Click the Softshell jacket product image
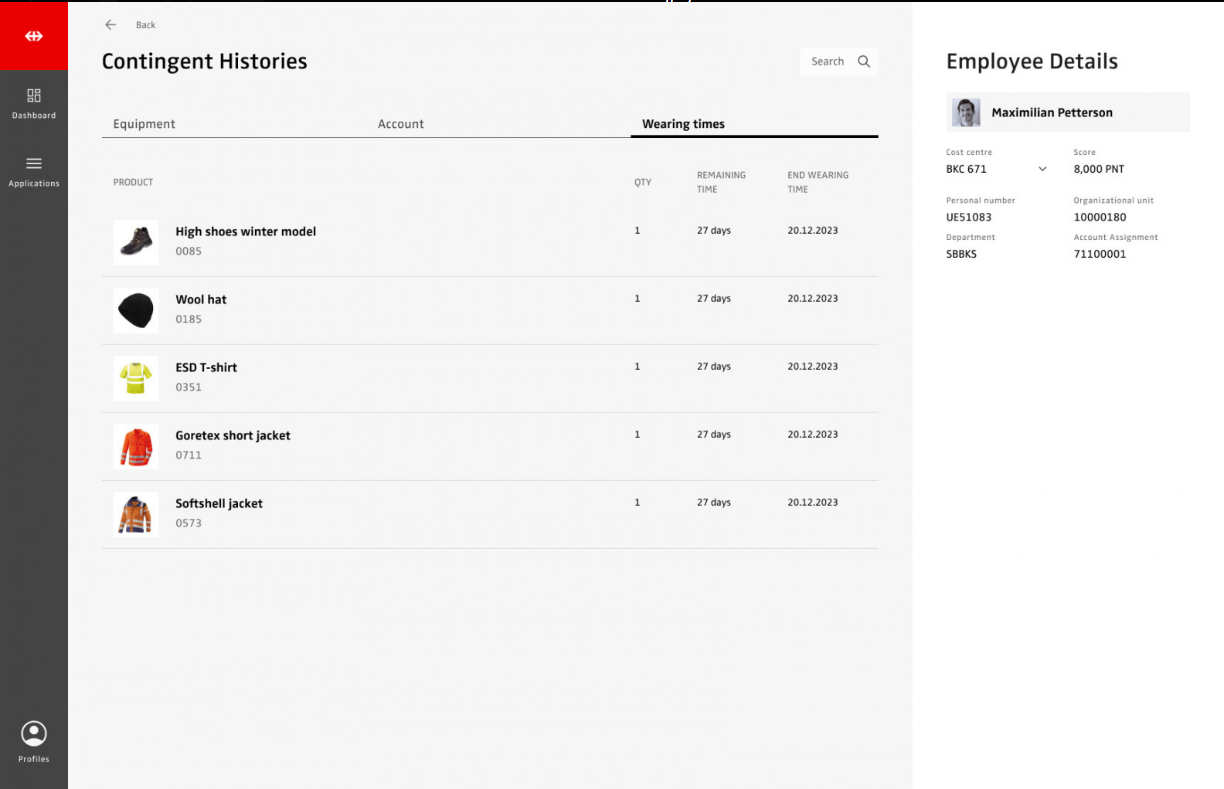The image size is (1224, 789). (x=136, y=514)
